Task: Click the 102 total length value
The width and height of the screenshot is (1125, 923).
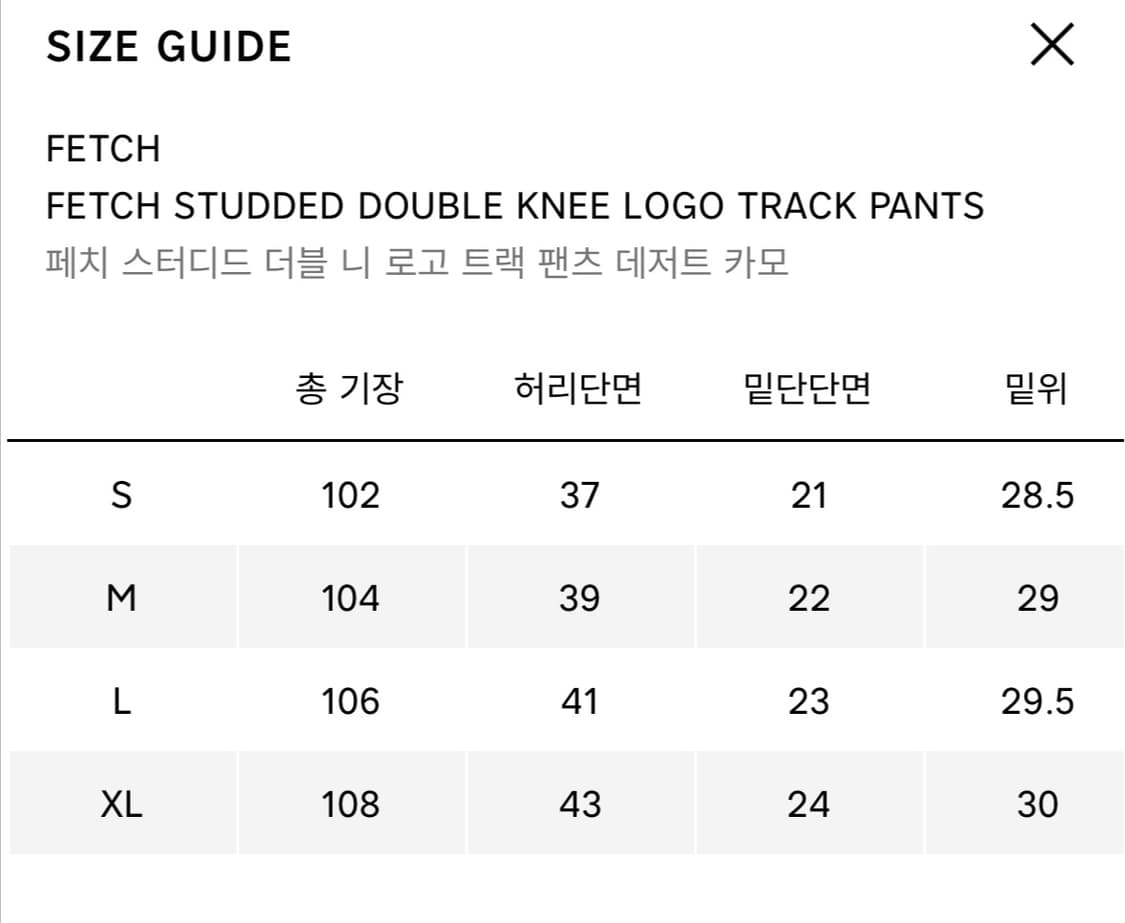Action: click(350, 495)
